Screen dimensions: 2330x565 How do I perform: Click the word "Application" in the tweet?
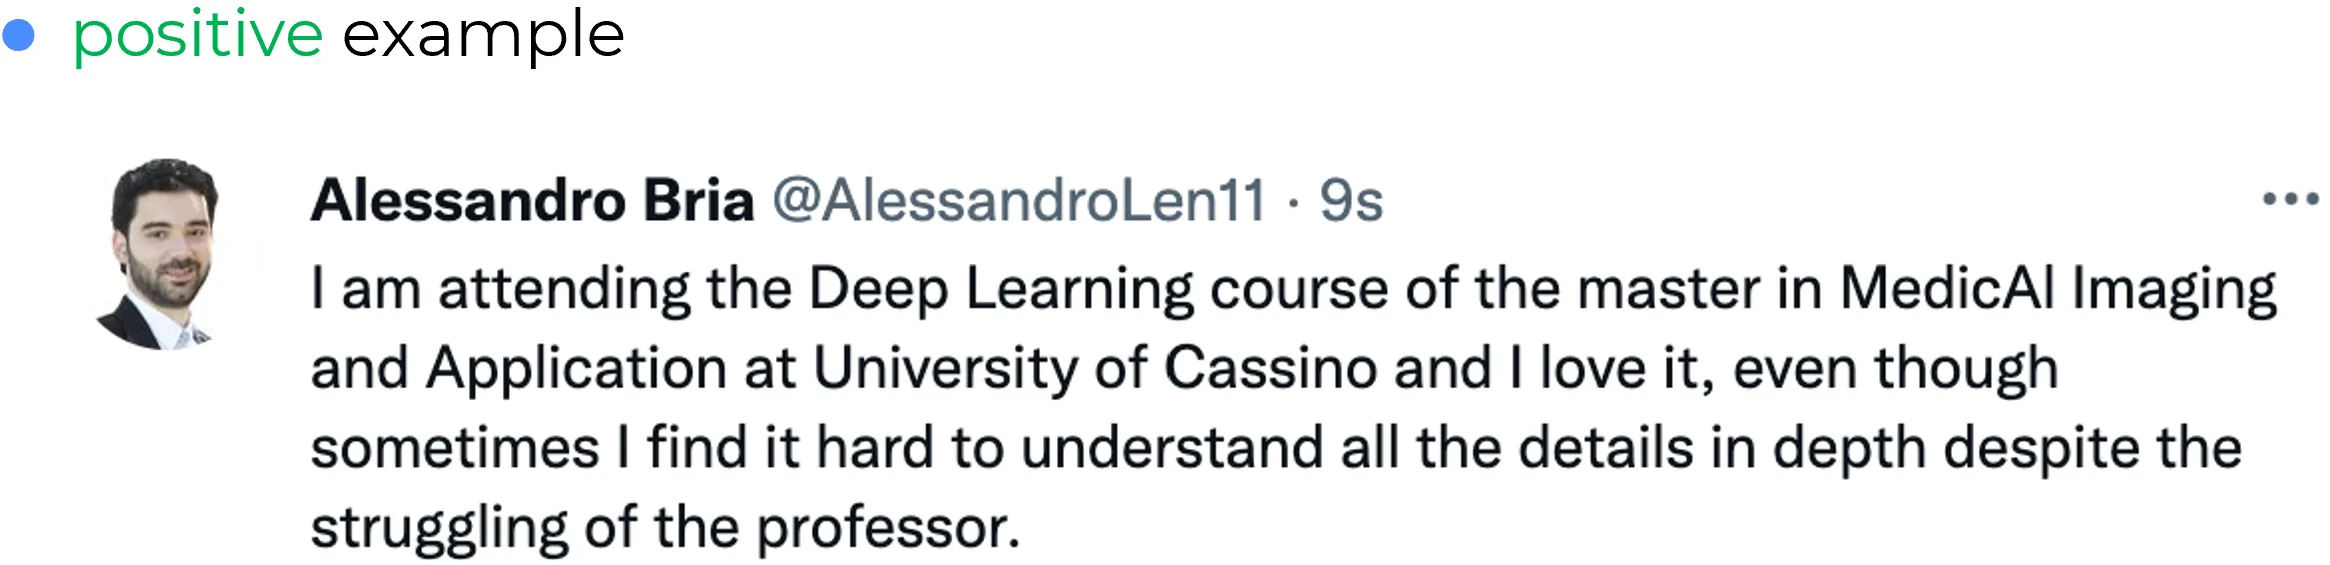click(x=576, y=370)
